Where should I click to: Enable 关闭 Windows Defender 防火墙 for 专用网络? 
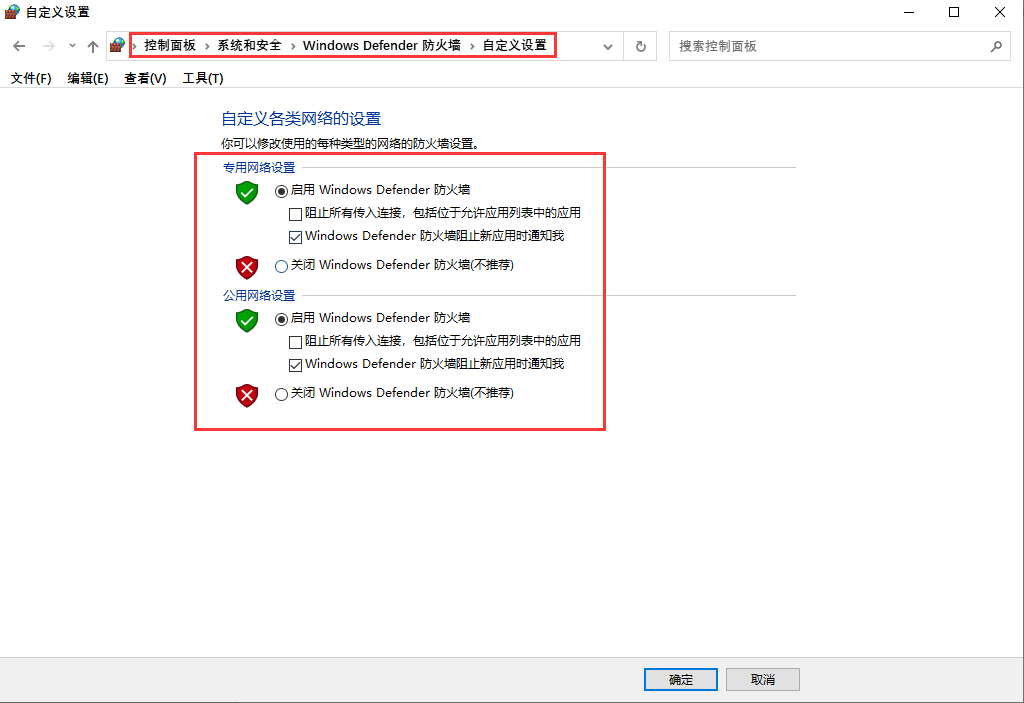click(x=281, y=265)
